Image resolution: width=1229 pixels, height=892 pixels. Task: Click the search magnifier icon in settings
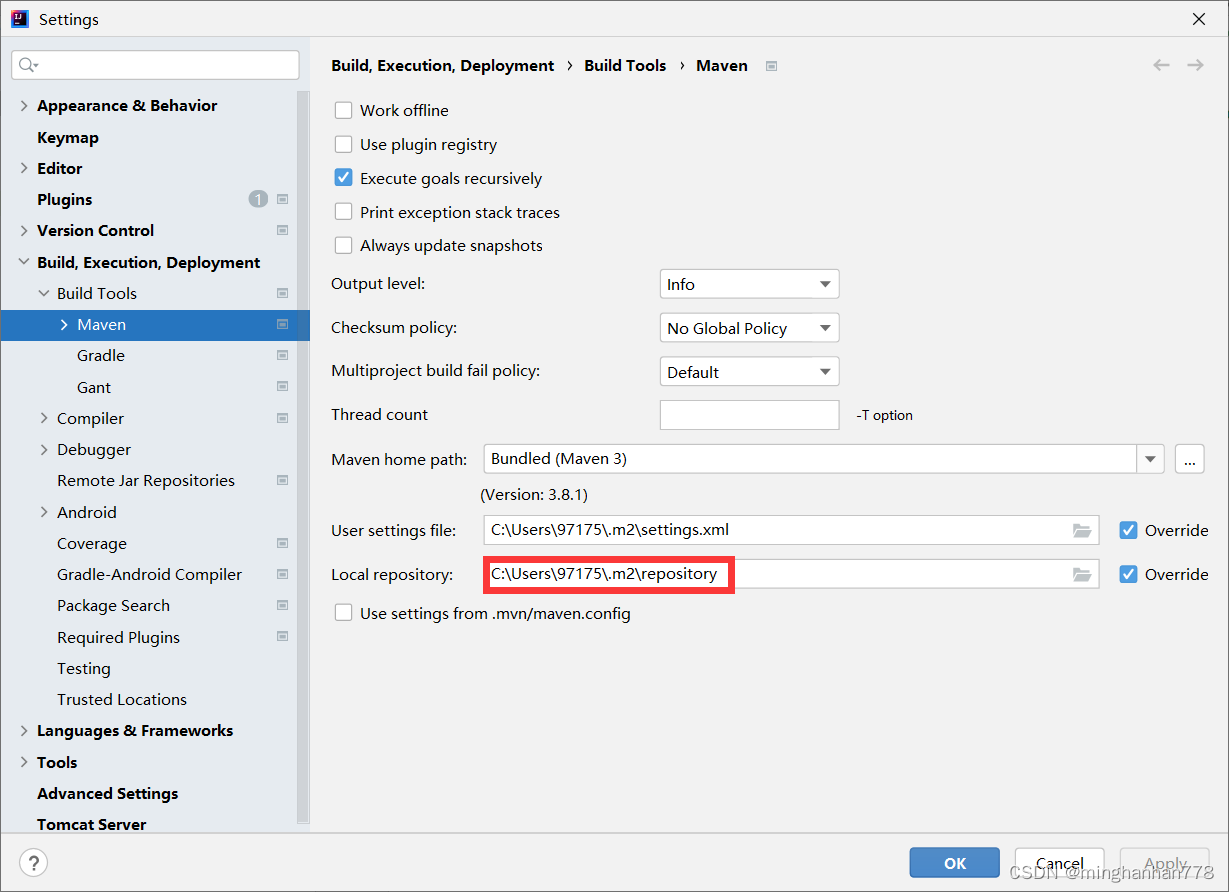click(26, 65)
